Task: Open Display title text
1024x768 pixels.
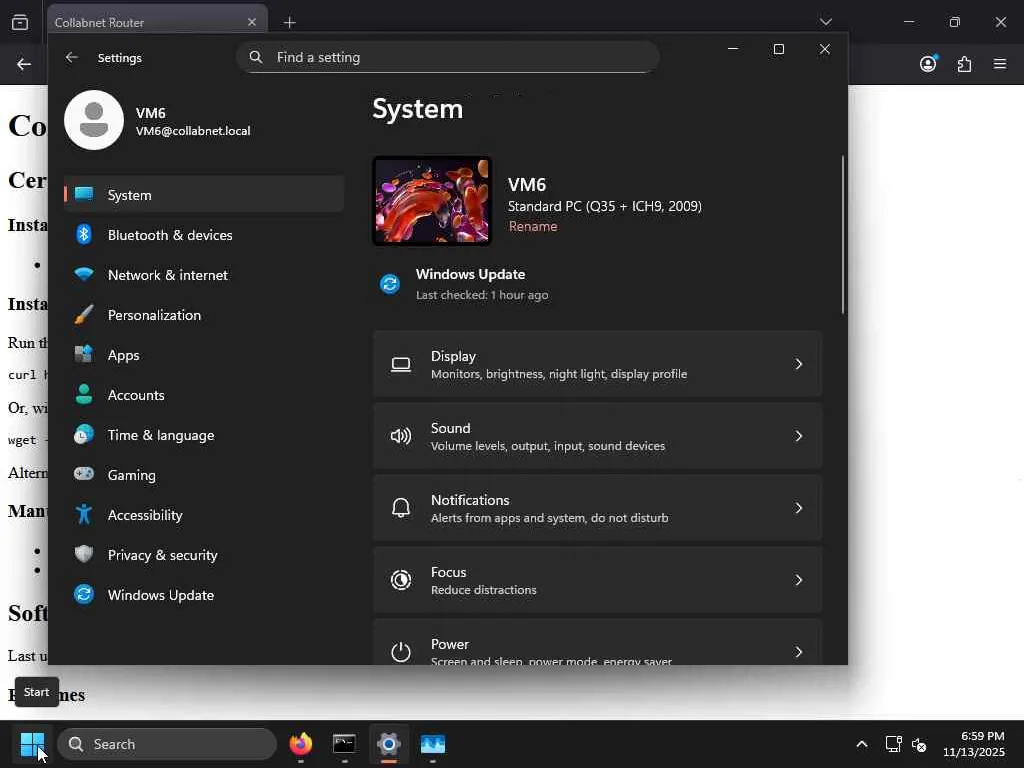Action: 453,357
